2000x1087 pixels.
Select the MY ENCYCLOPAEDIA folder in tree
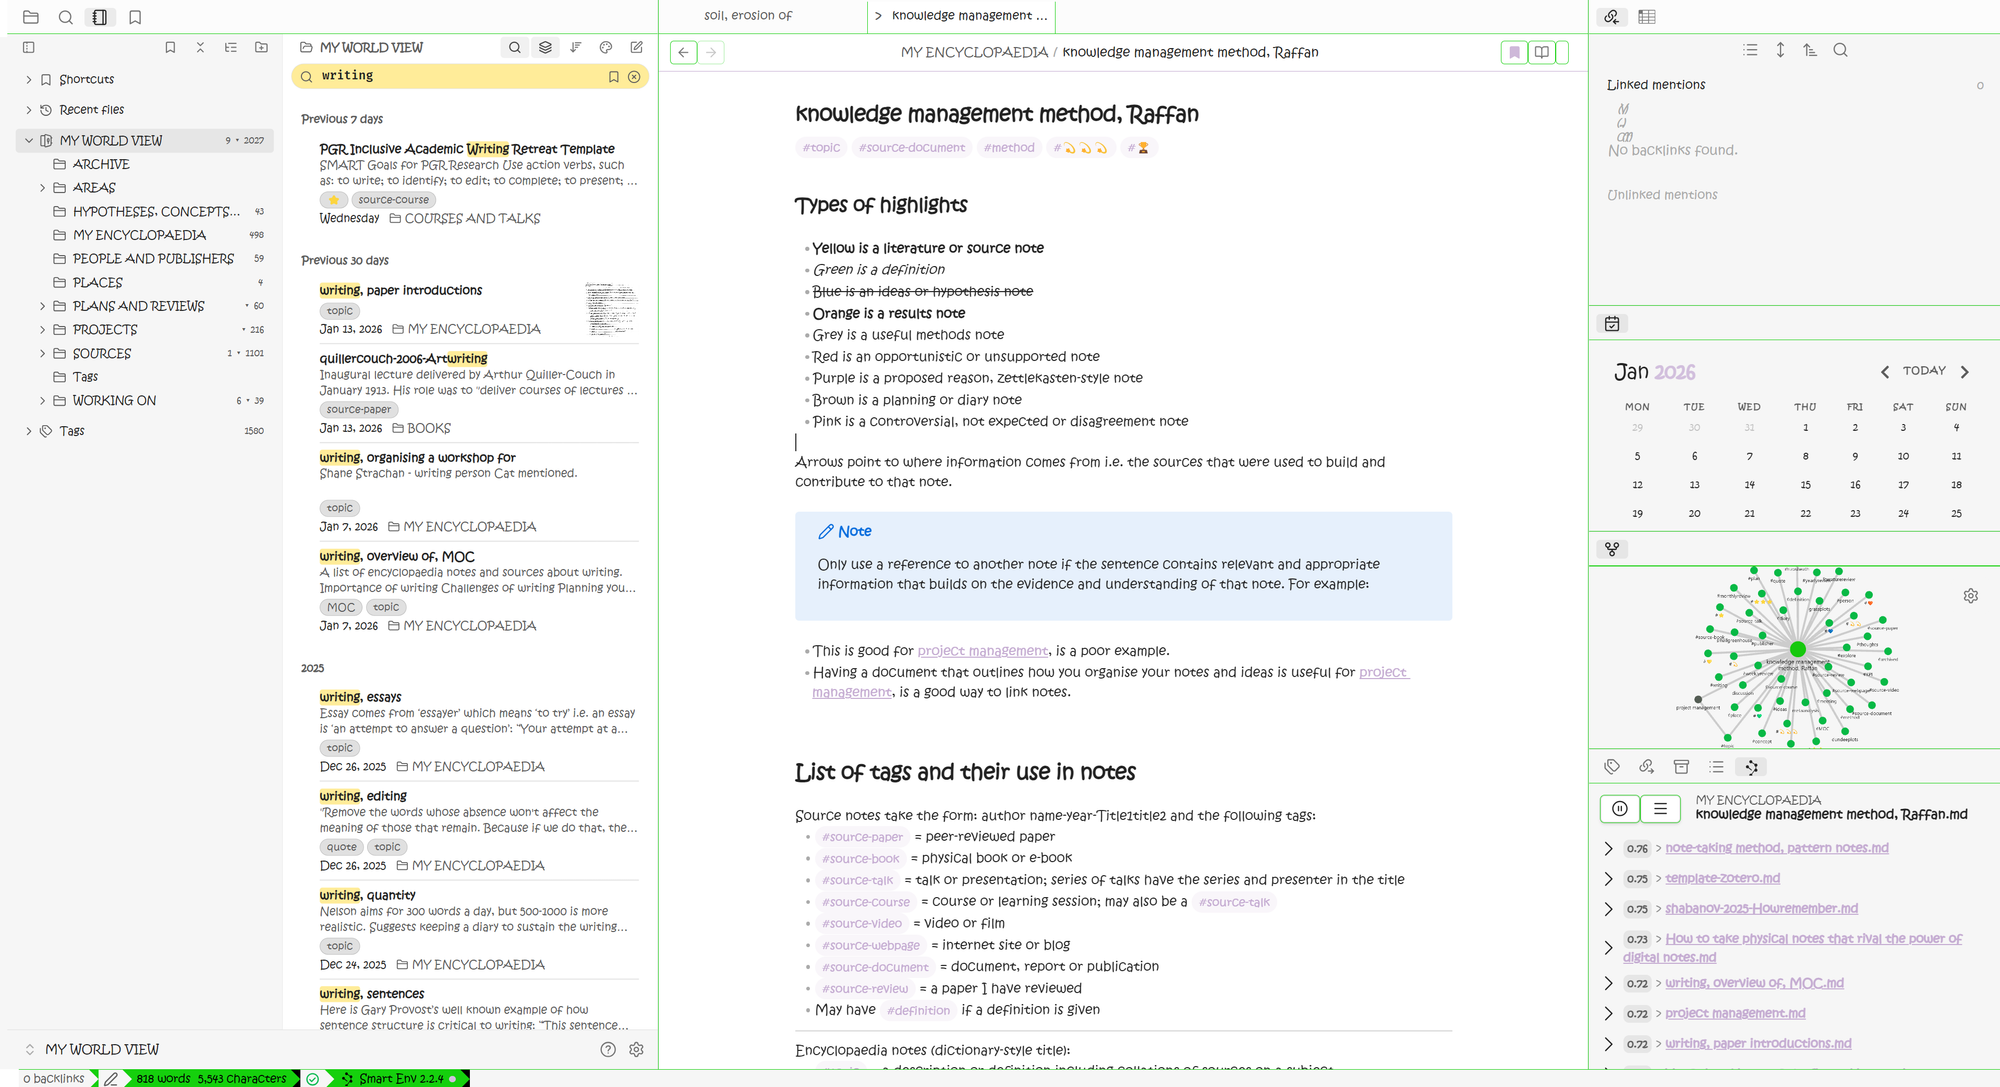139,235
